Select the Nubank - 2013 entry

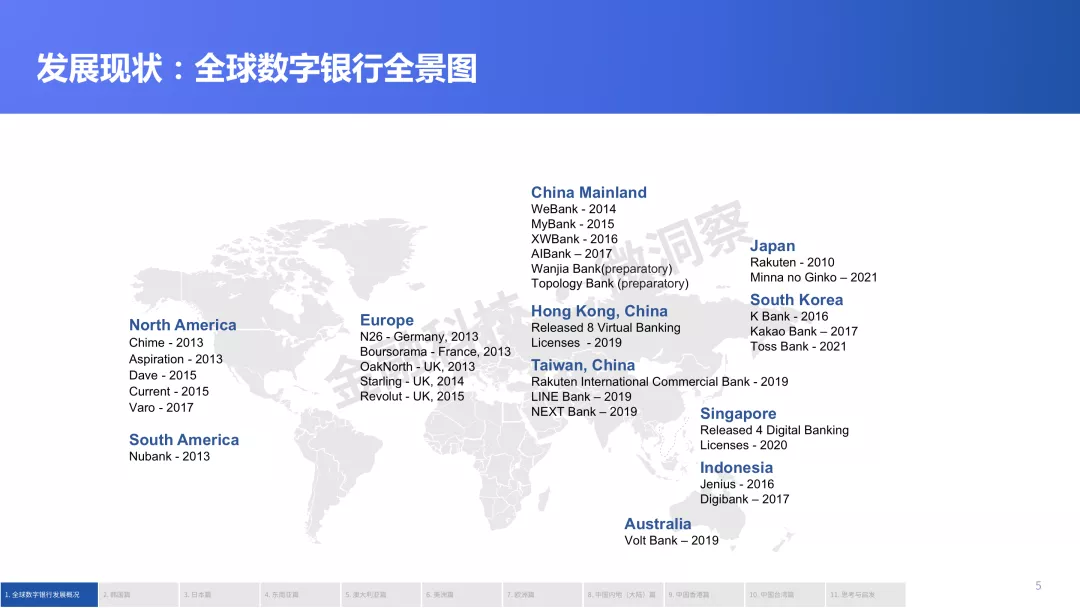pyautogui.click(x=169, y=457)
